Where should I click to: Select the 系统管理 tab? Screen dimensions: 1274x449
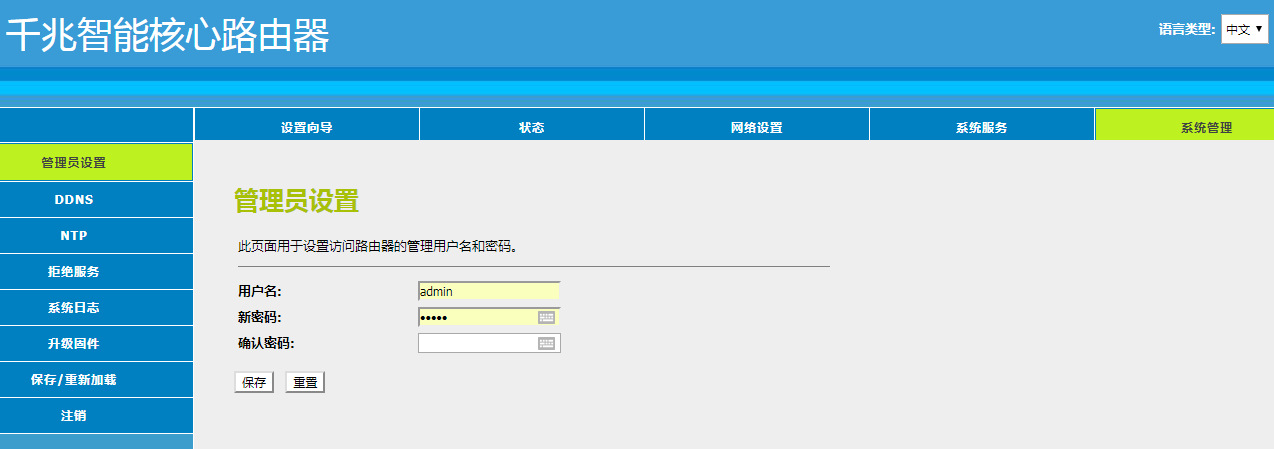click(x=1206, y=127)
